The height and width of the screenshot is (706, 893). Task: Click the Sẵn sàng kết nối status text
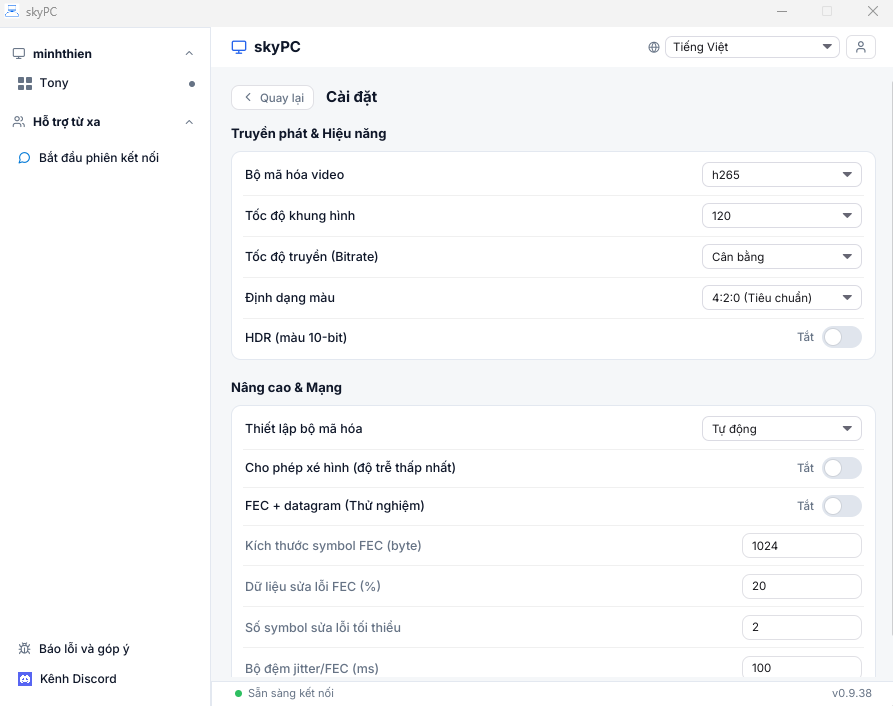pos(291,693)
